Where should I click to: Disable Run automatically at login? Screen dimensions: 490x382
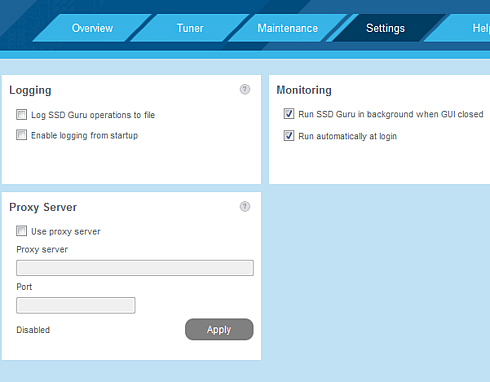(289, 136)
